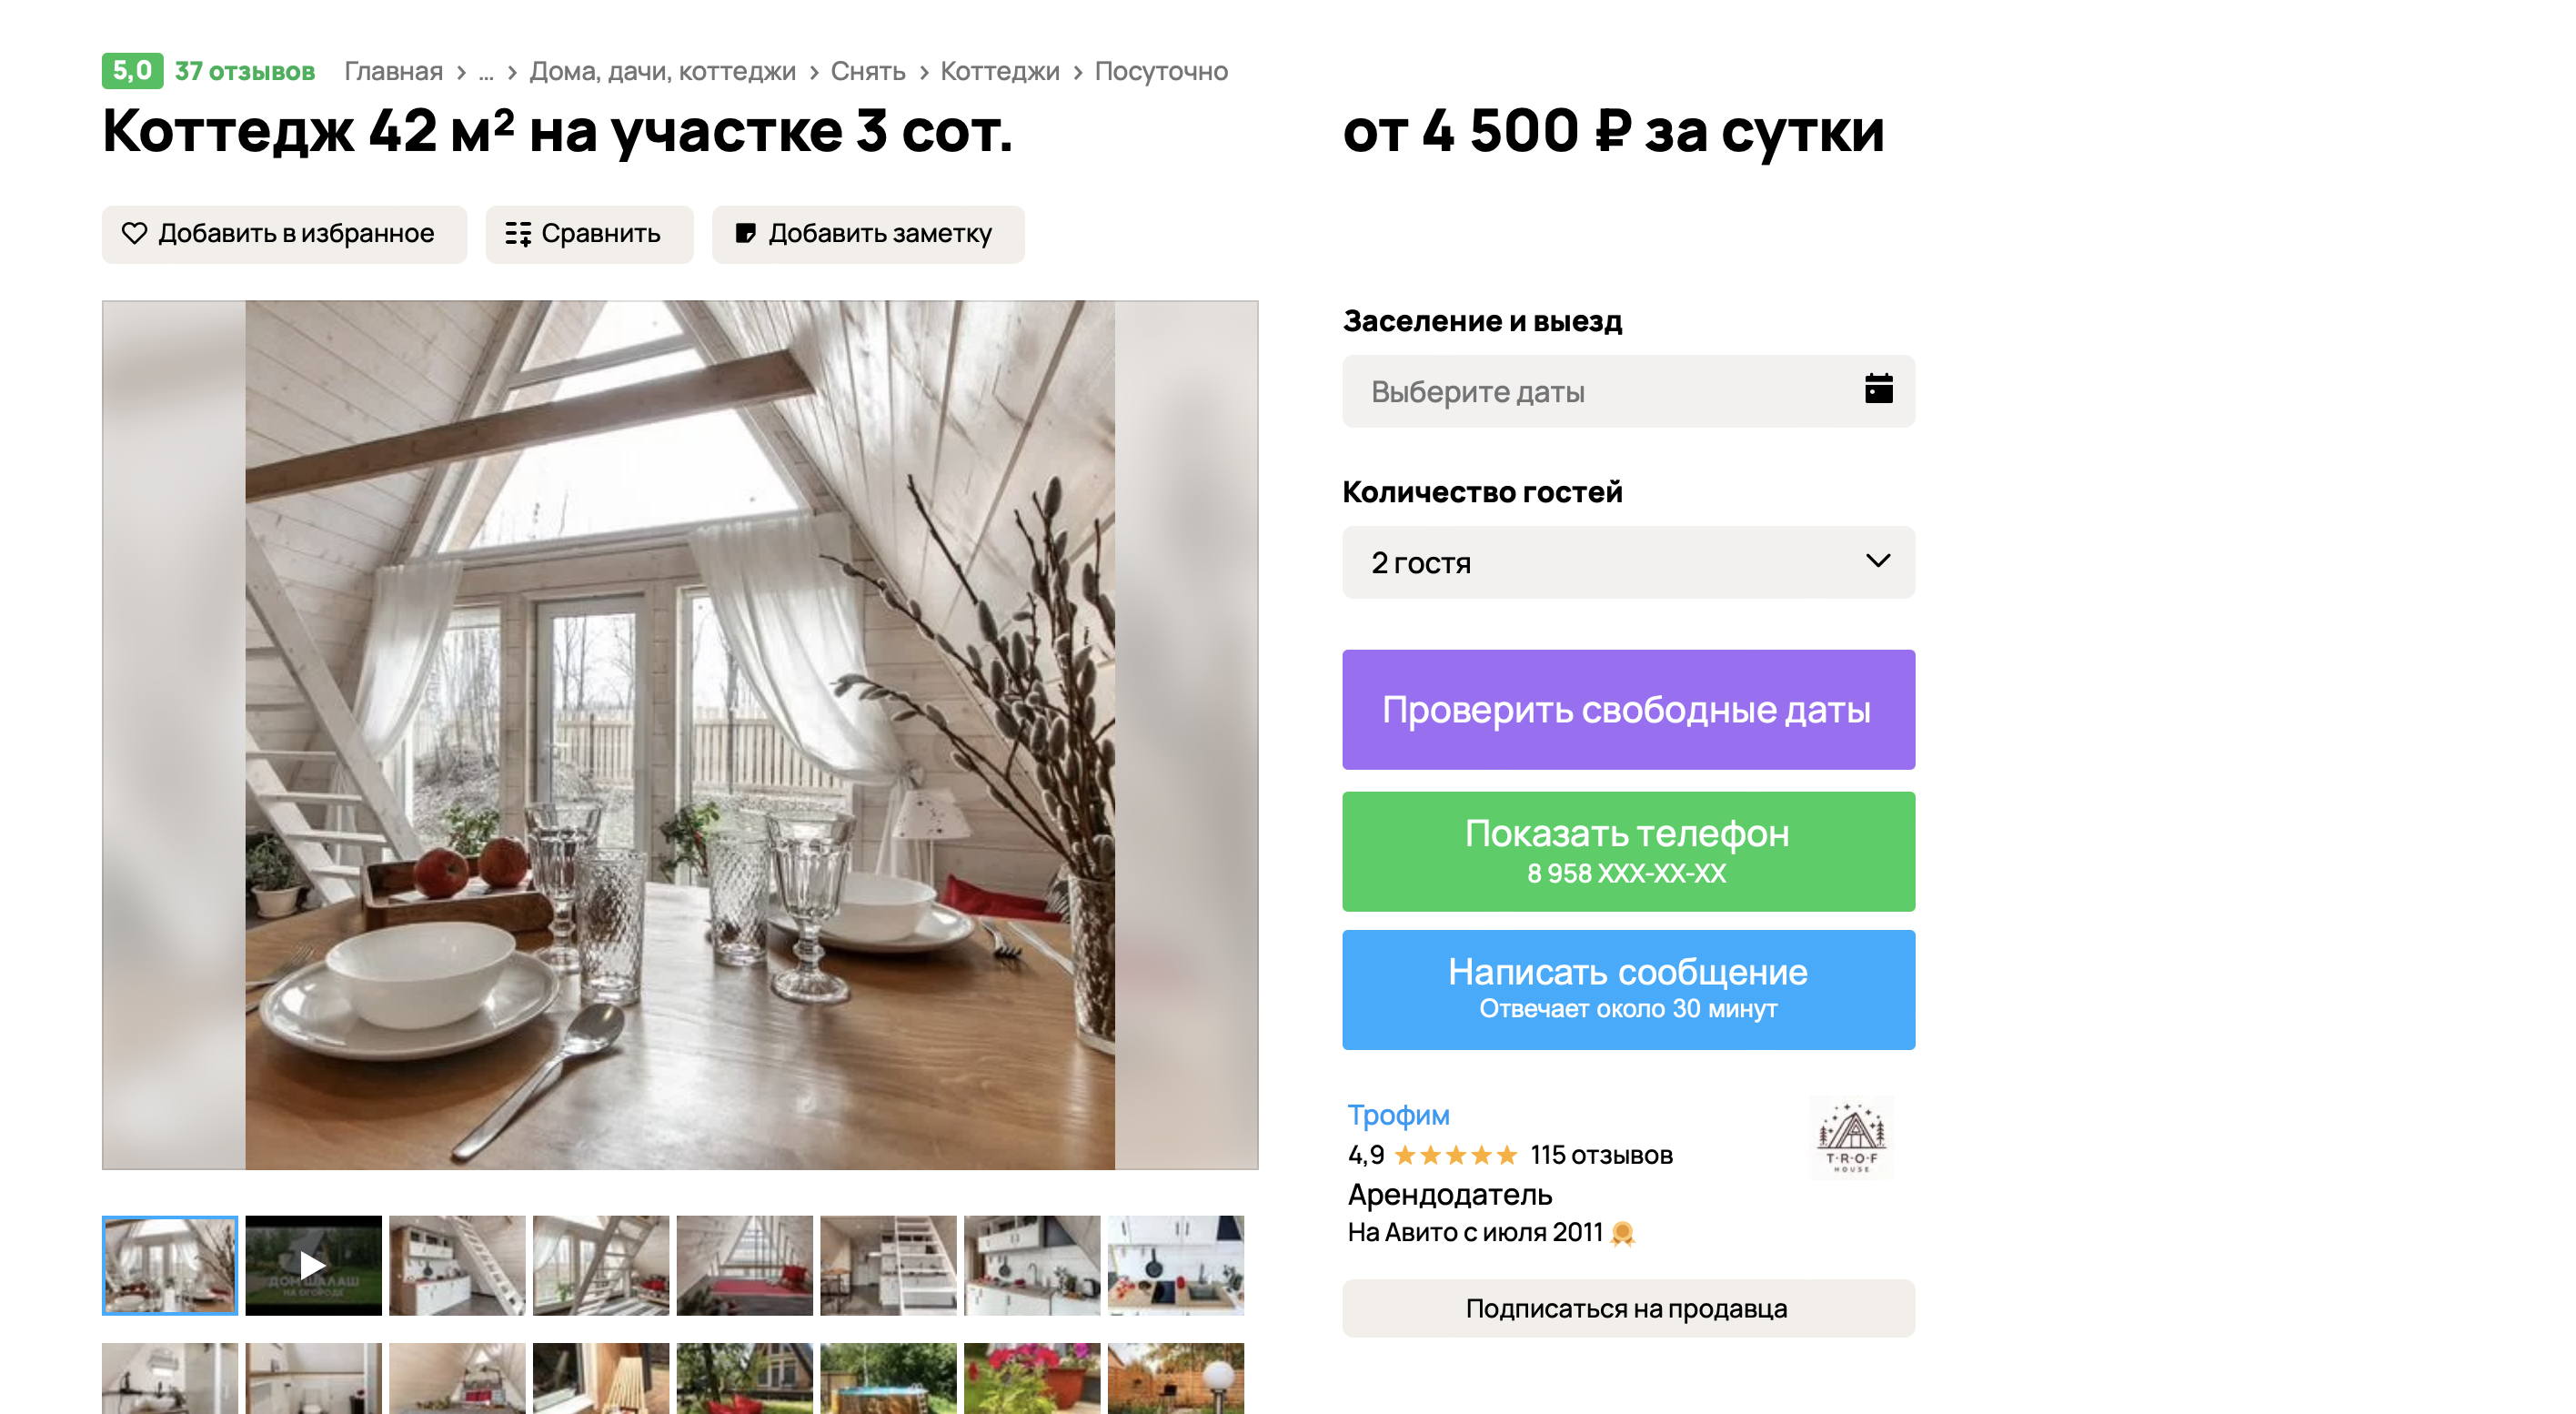Image resolution: width=2576 pixels, height=1414 pixels.
Task: Click the five-star seller rating
Action: tap(1455, 1155)
